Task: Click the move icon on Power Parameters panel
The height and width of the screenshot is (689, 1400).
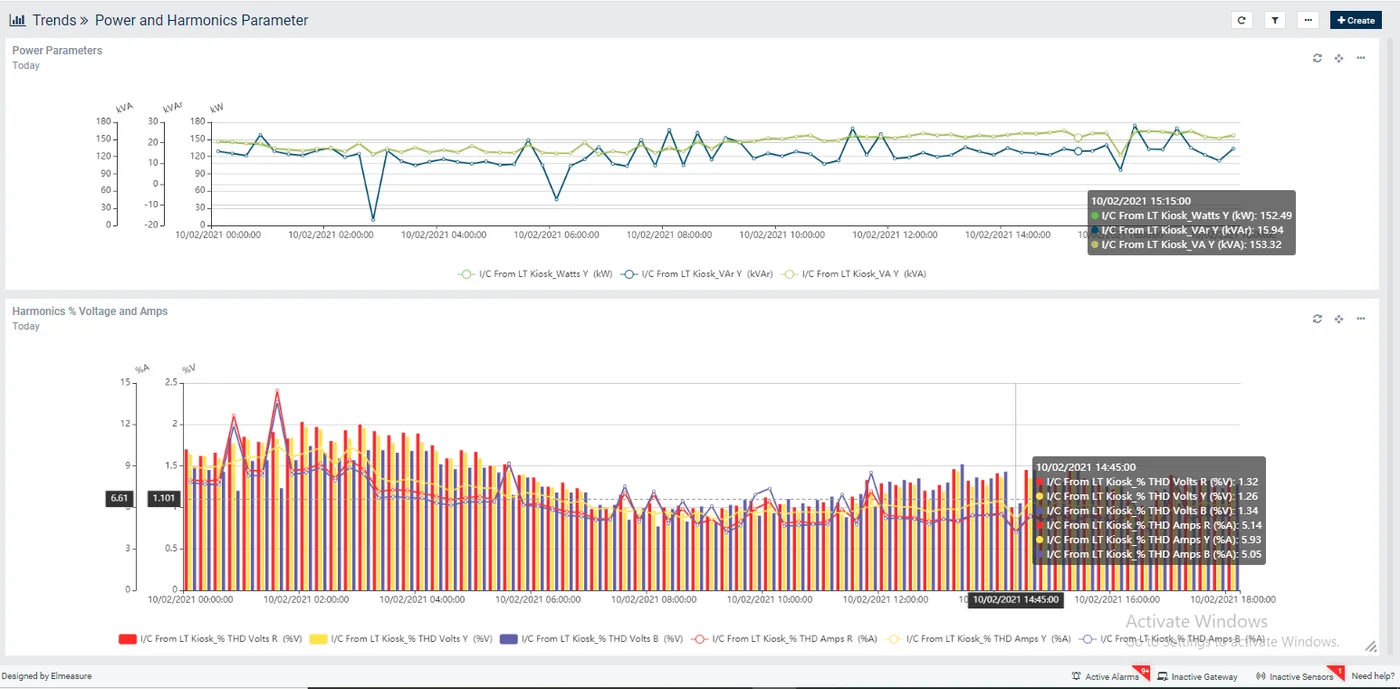Action: coord(1339,58)
